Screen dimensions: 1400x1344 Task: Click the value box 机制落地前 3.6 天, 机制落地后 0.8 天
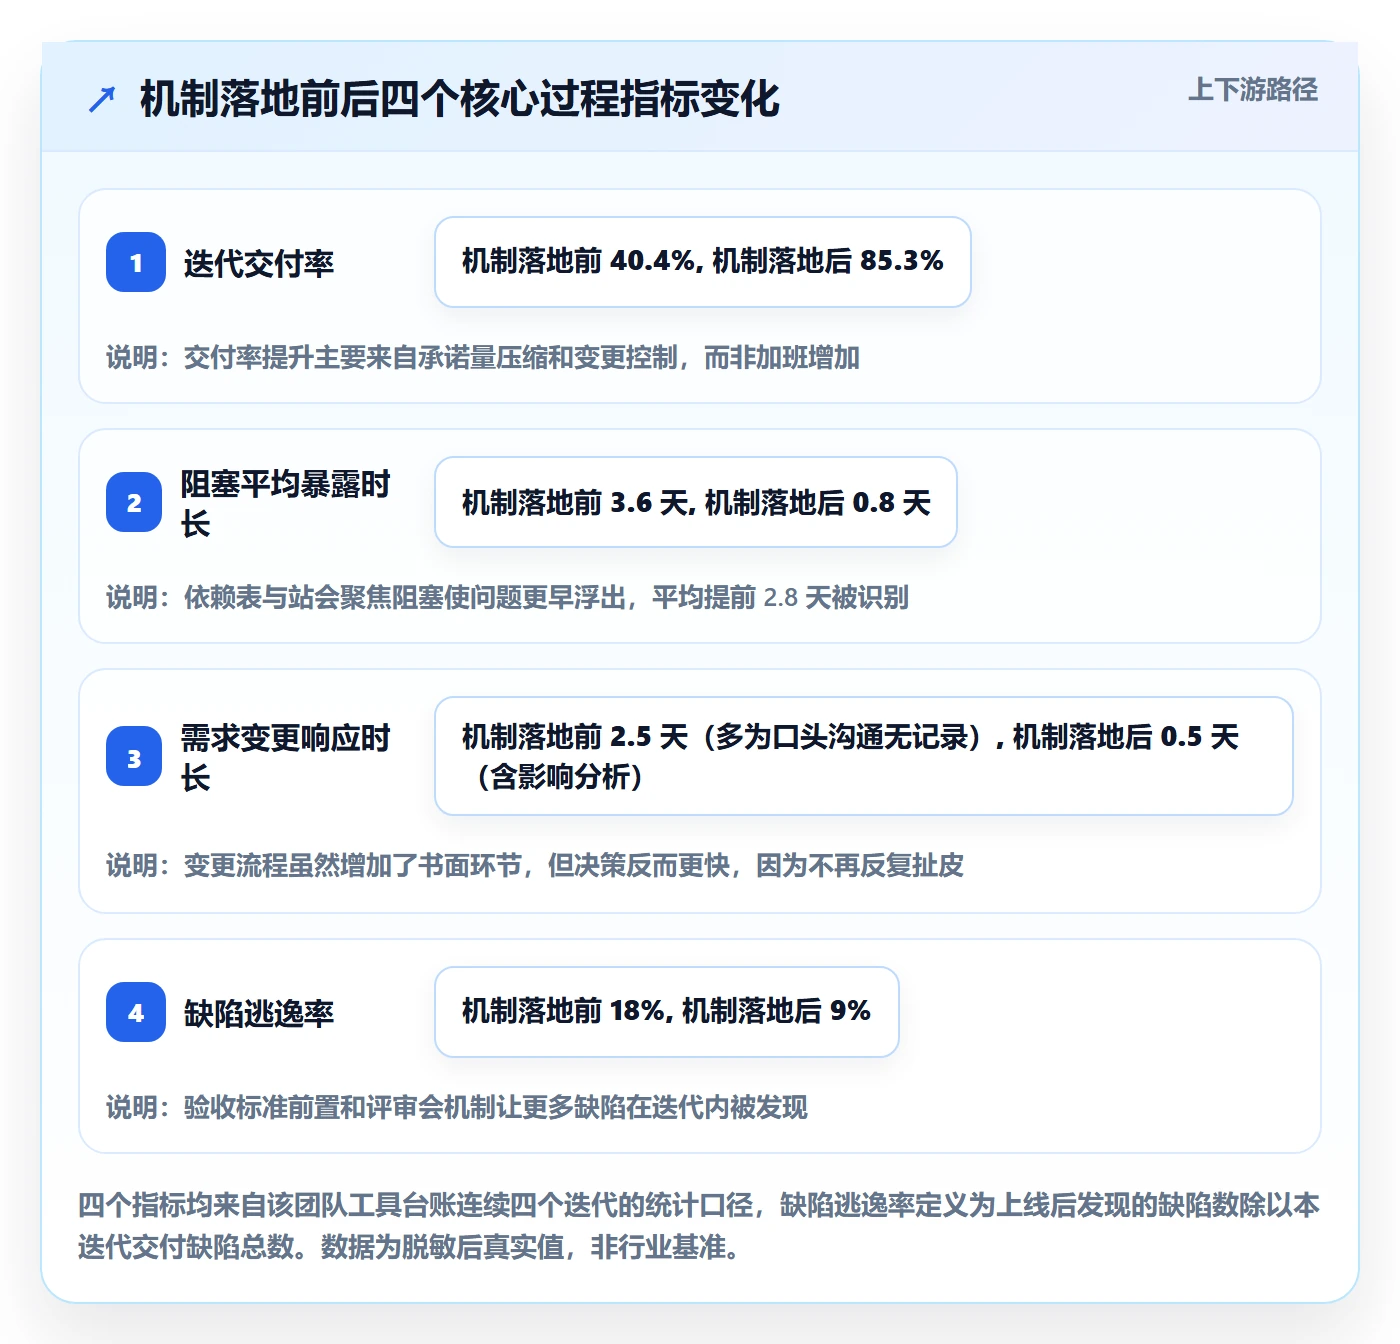tap(696, 502)
